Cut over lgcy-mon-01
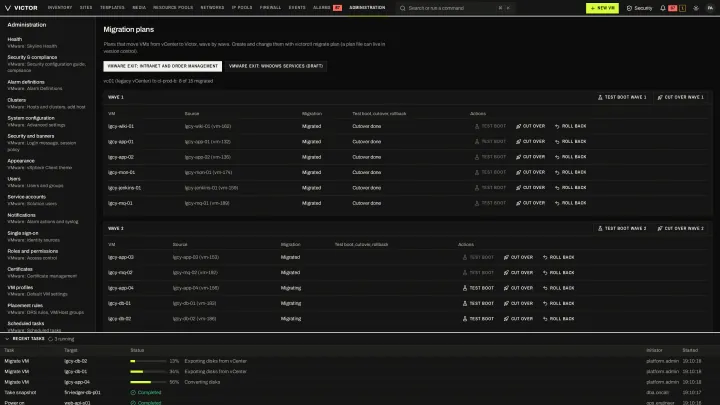This screenshot has width=720, height=405. tap(530, 172)
